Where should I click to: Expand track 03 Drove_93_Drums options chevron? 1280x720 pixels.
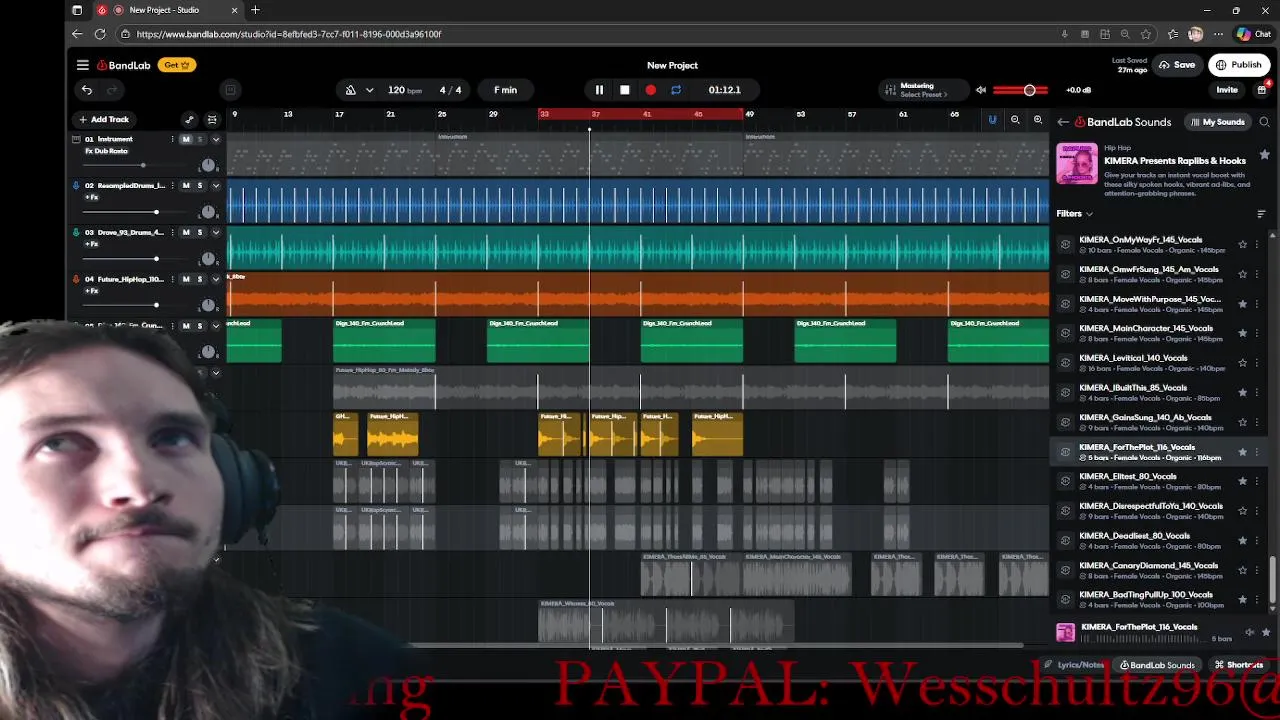(x=215, y=232)
